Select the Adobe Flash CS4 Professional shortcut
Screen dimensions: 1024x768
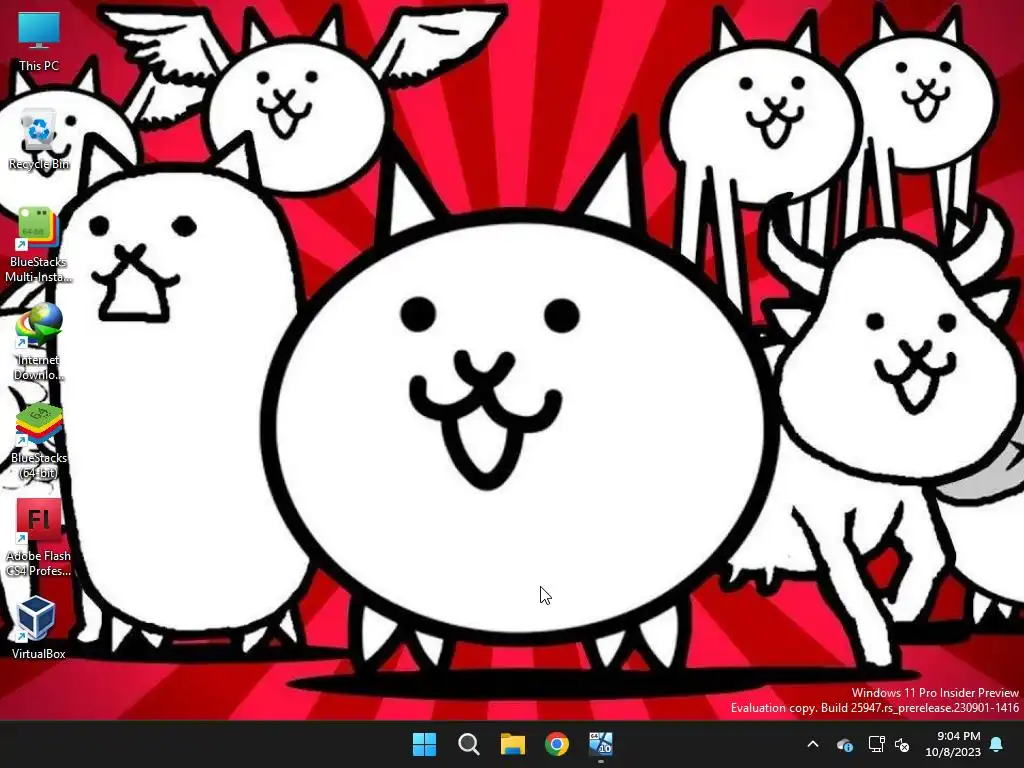point(39,539)
